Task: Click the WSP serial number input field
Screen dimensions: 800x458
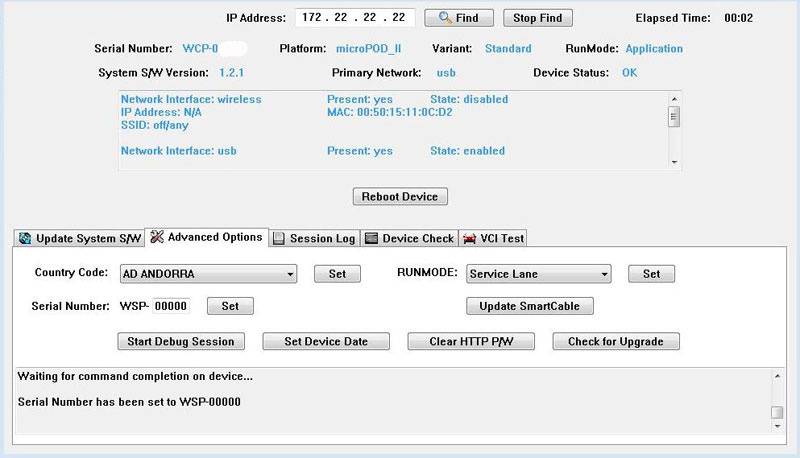Action: pyautogui.click(x=171, y=306)
